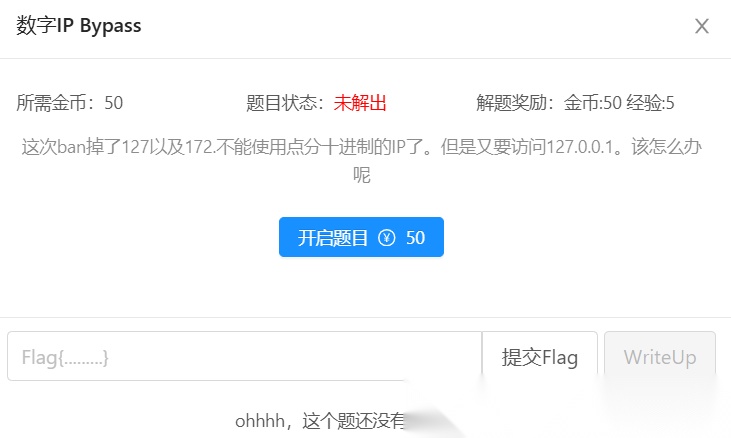731x438 pixels.
Task: Close the 数字IP Bypass dialog
Action: tap(702, 26)
